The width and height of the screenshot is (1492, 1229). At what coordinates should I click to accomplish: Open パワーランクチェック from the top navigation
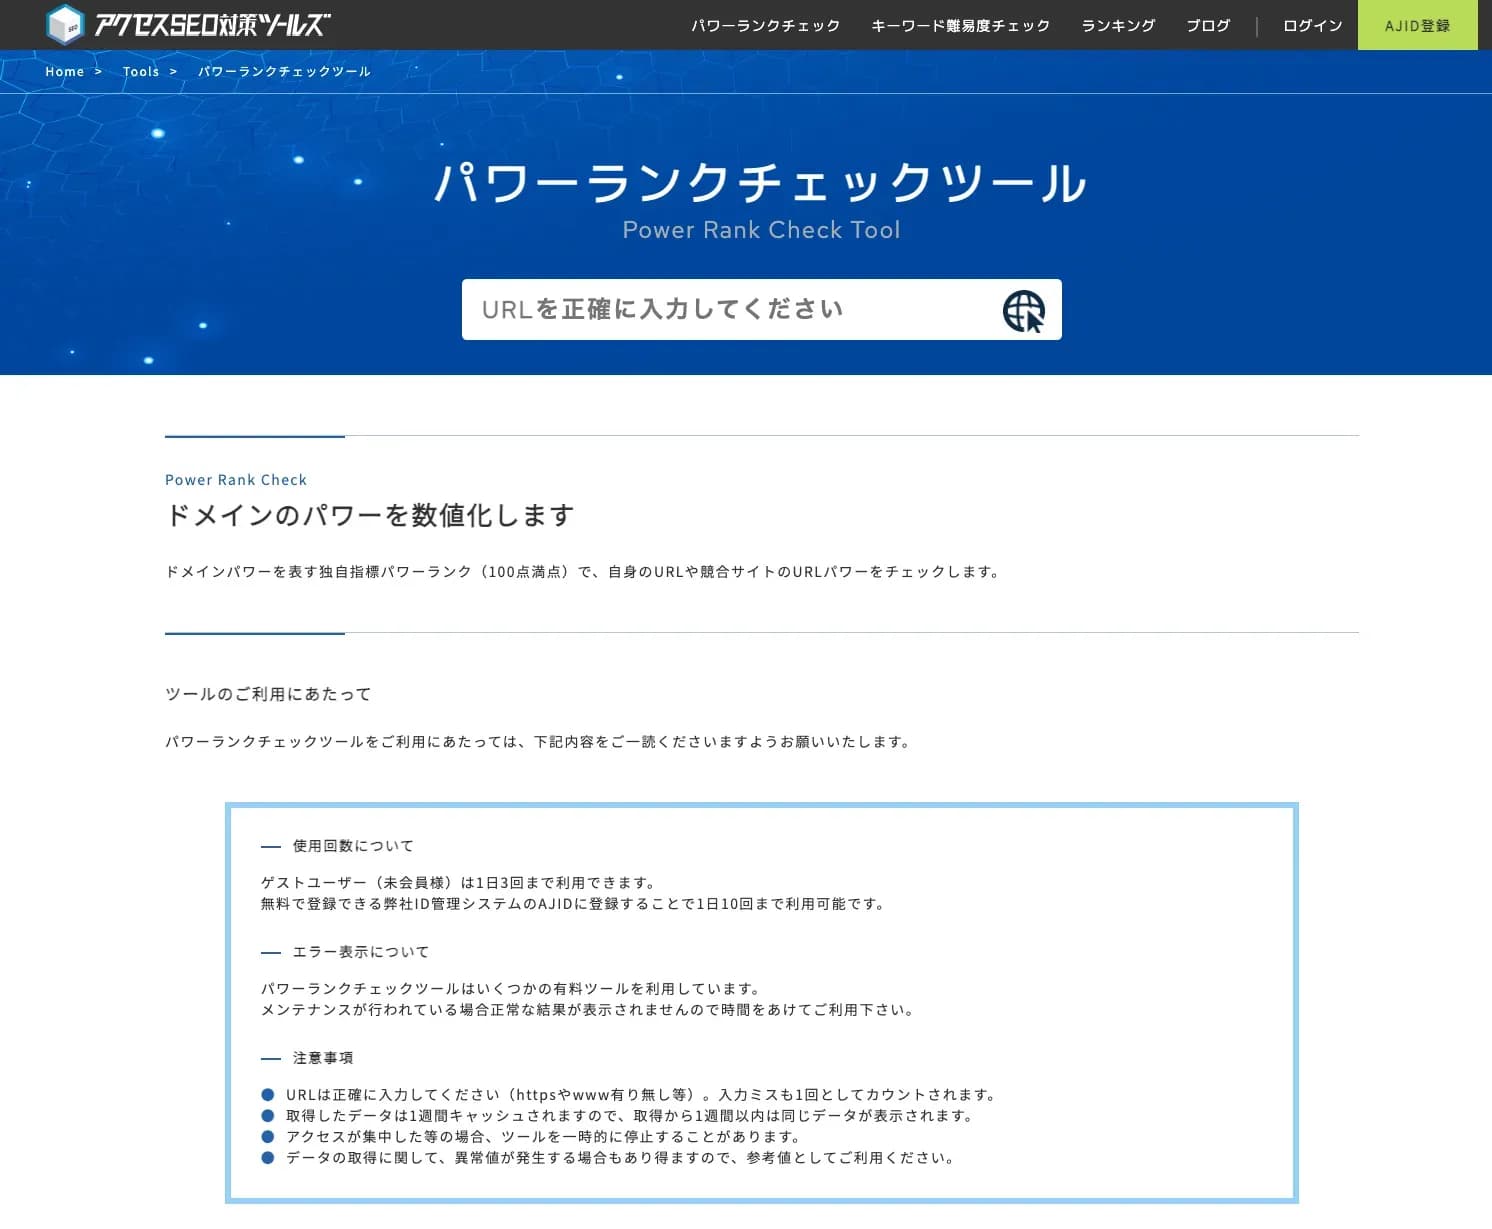766,25
